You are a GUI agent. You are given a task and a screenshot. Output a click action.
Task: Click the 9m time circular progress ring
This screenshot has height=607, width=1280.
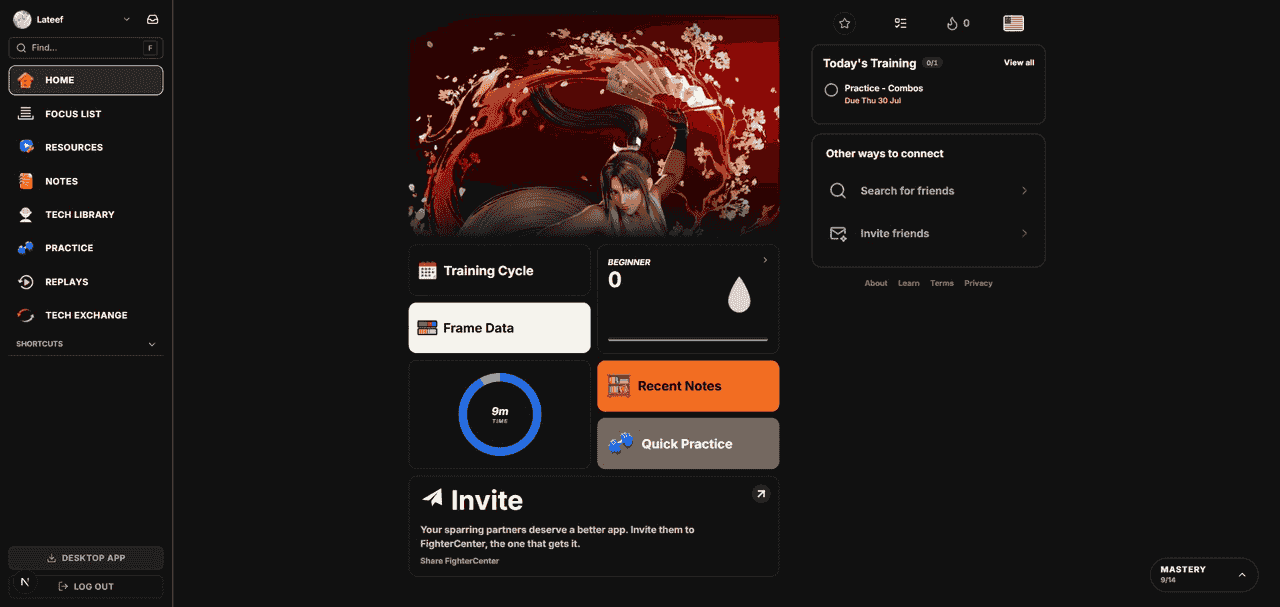500,415
